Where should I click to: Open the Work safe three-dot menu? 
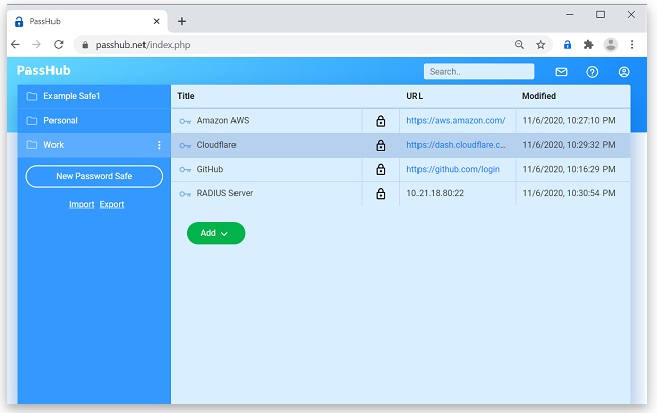(159, 145)
